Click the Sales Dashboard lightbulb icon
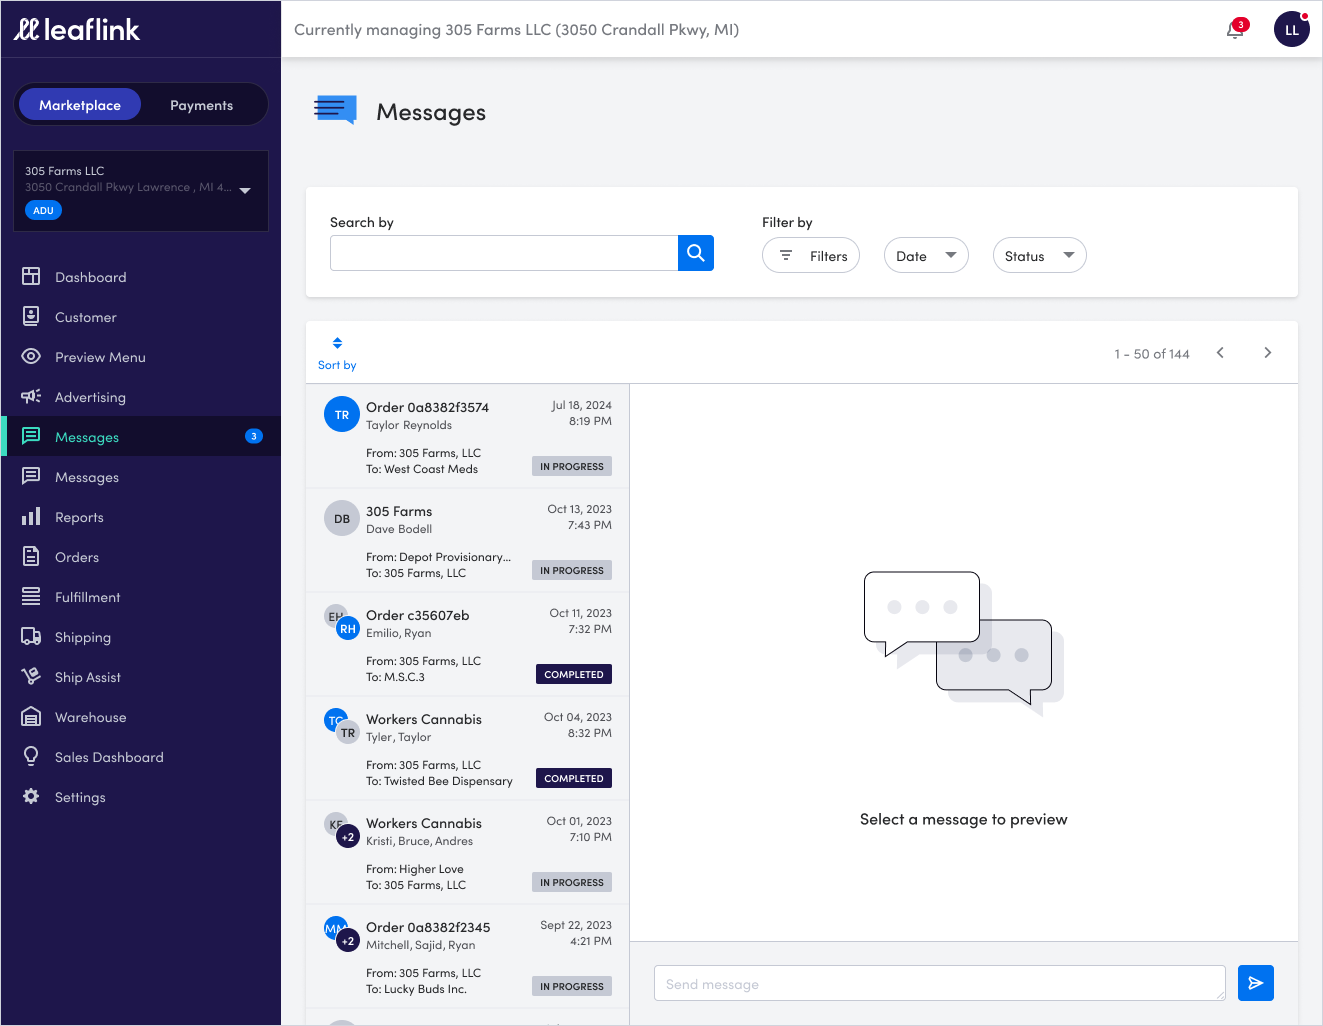The image size is (1323, 1026). point(31,756)
